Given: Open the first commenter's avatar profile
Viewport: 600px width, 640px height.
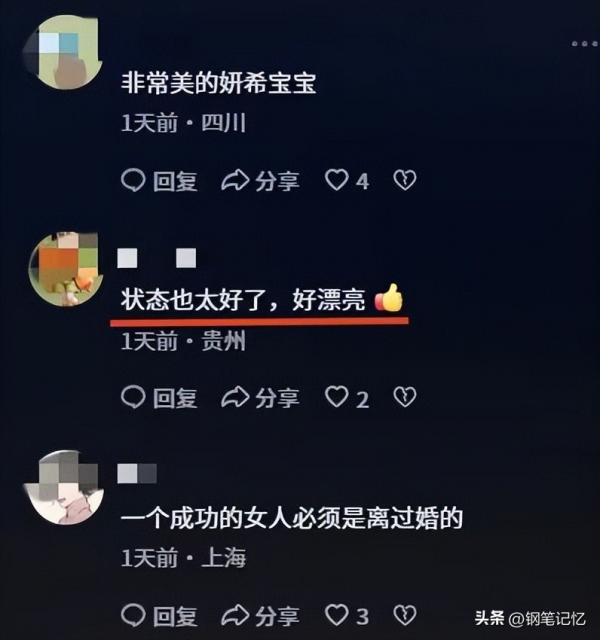Looking at the screenshot, I should (x=63, y=52).
